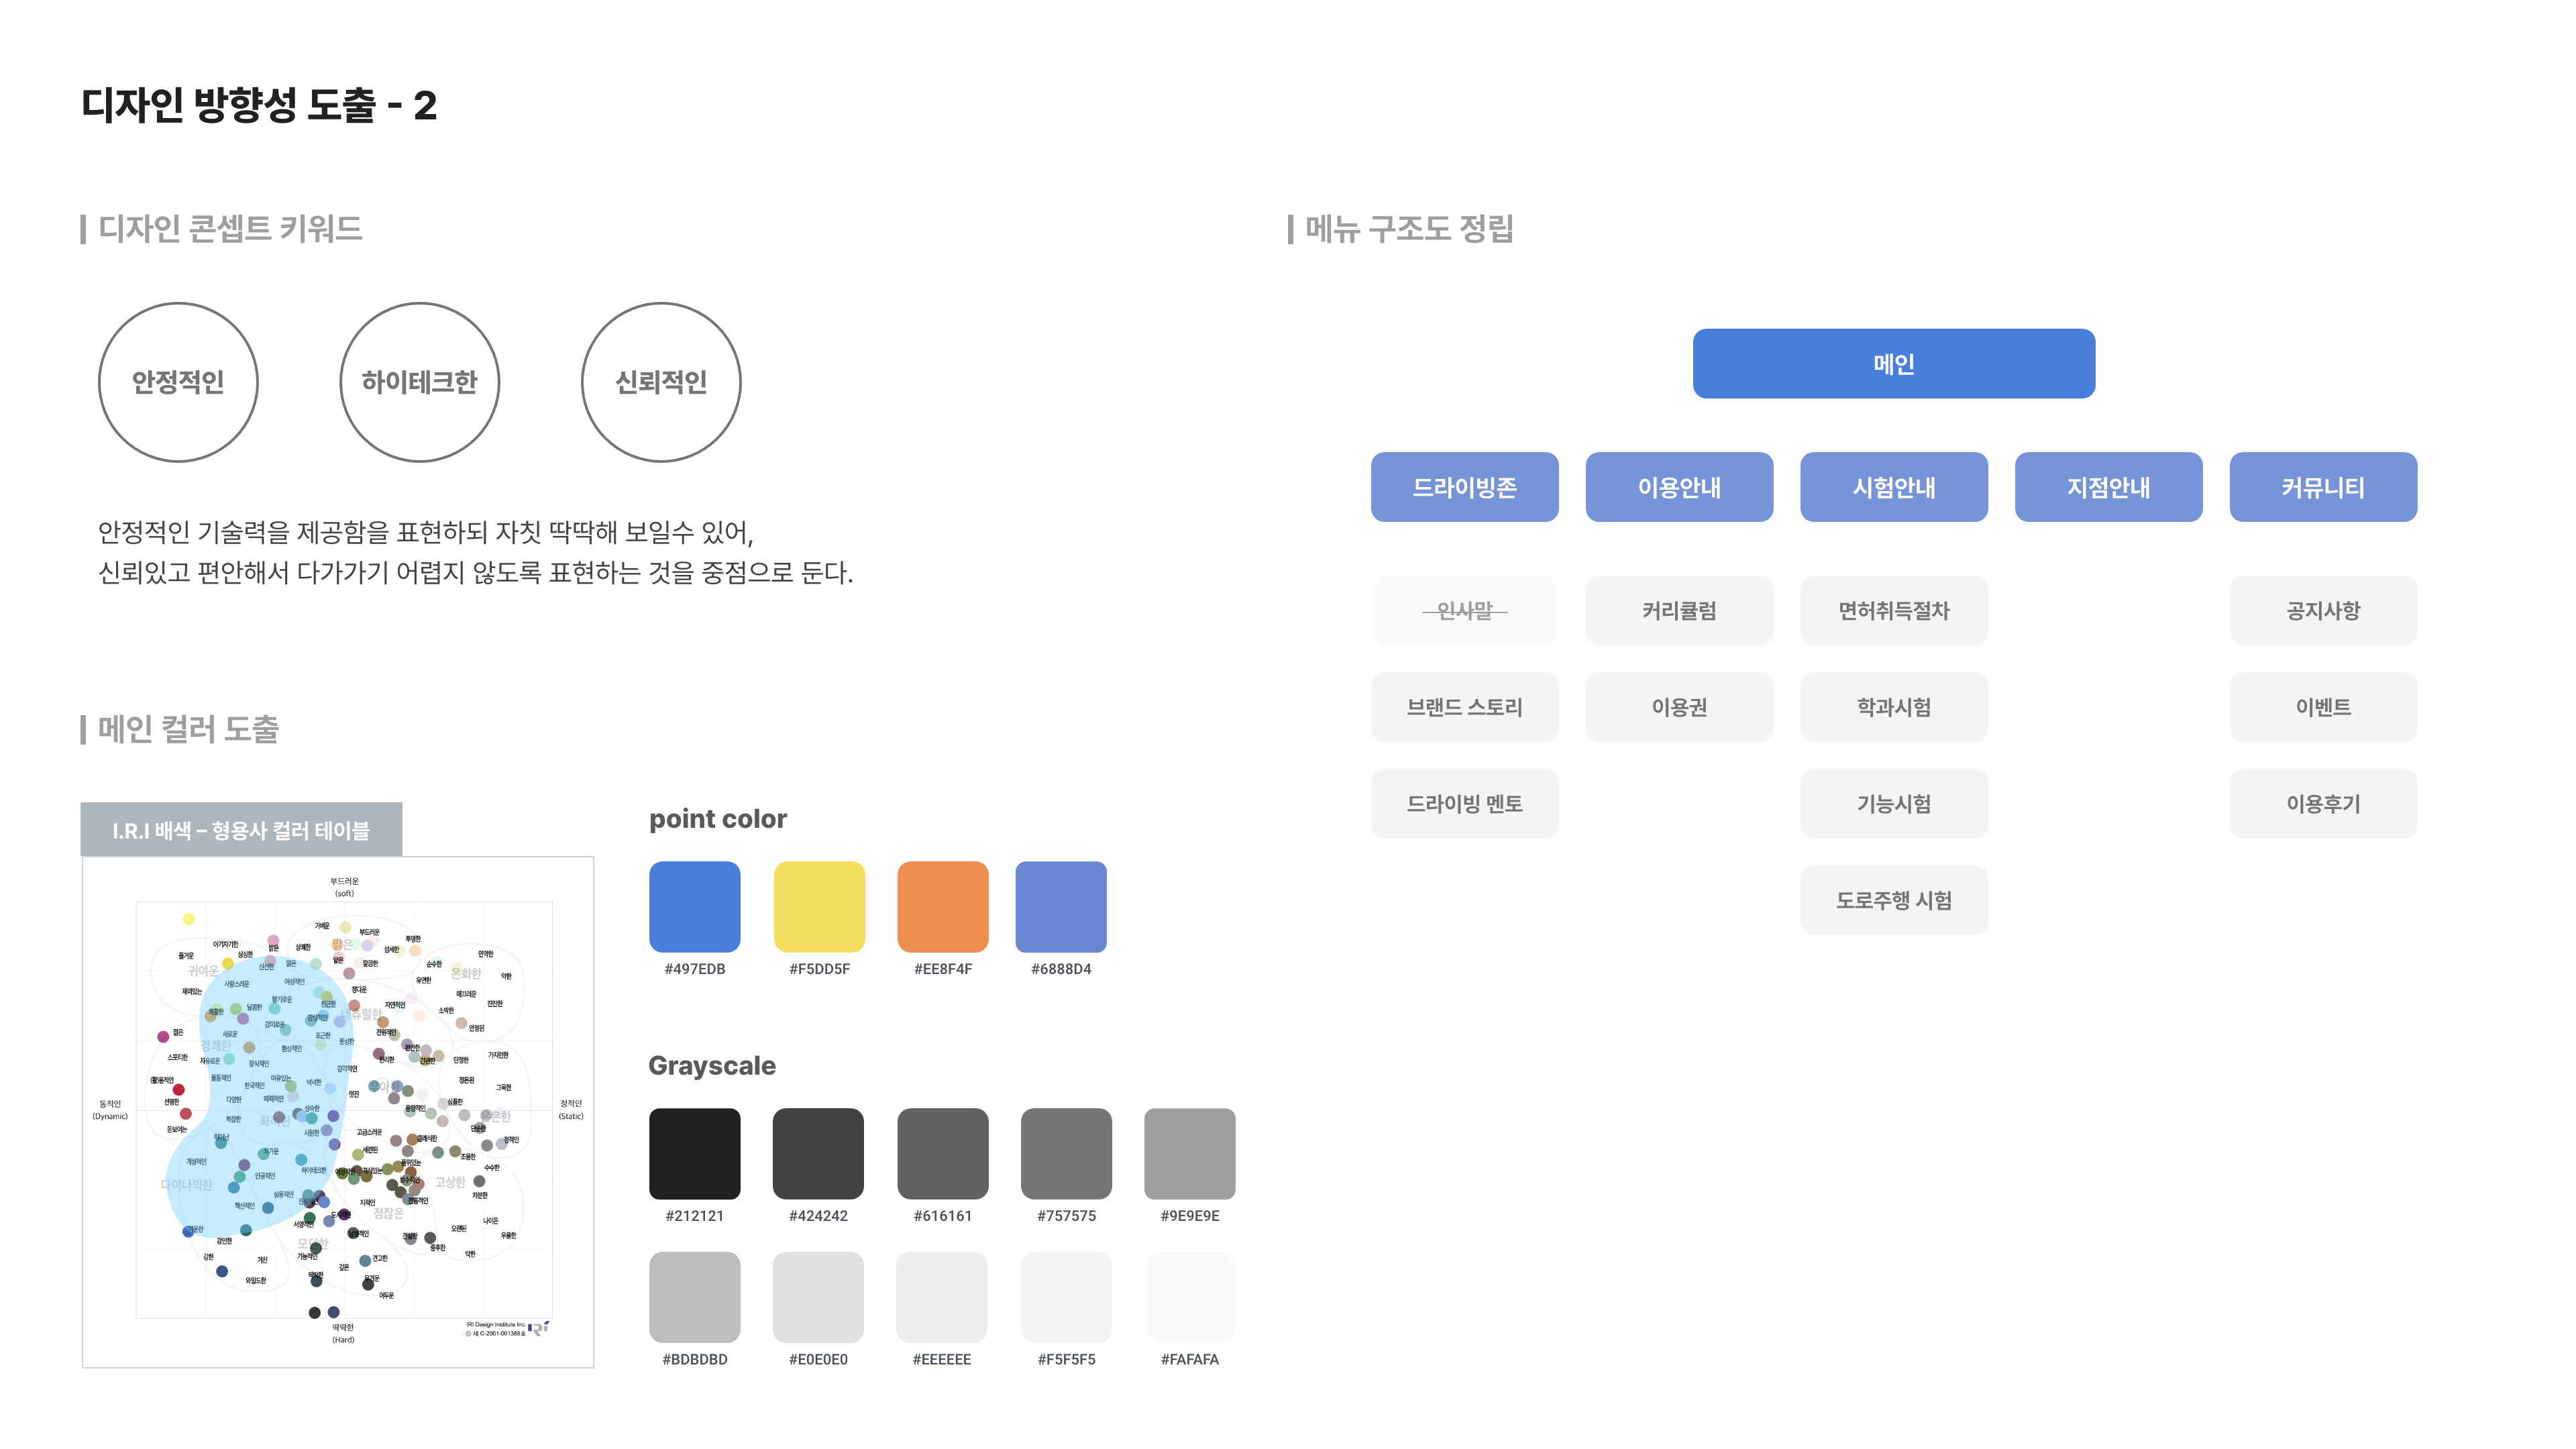This screenshot has height=1449, width=2576.
Task: Pick the yellow #F5DD5F color swatch
Action: (819, 906)
